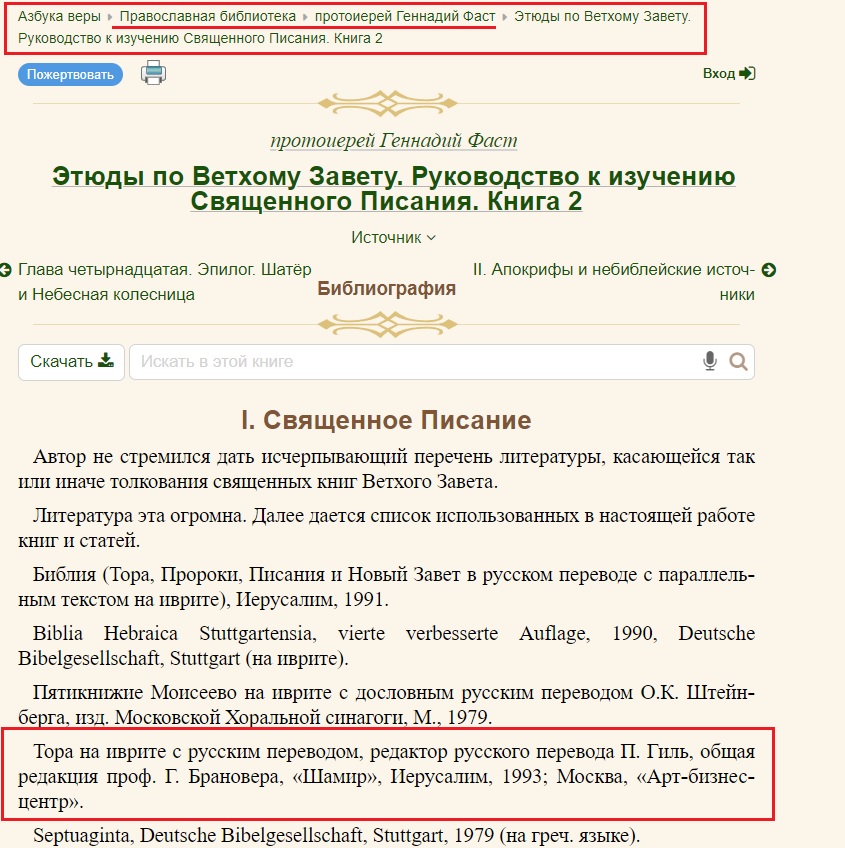This screenshot has width=845, height=848.
Task: Click the login arrow icon next to Вход
Action: [747, 73]
